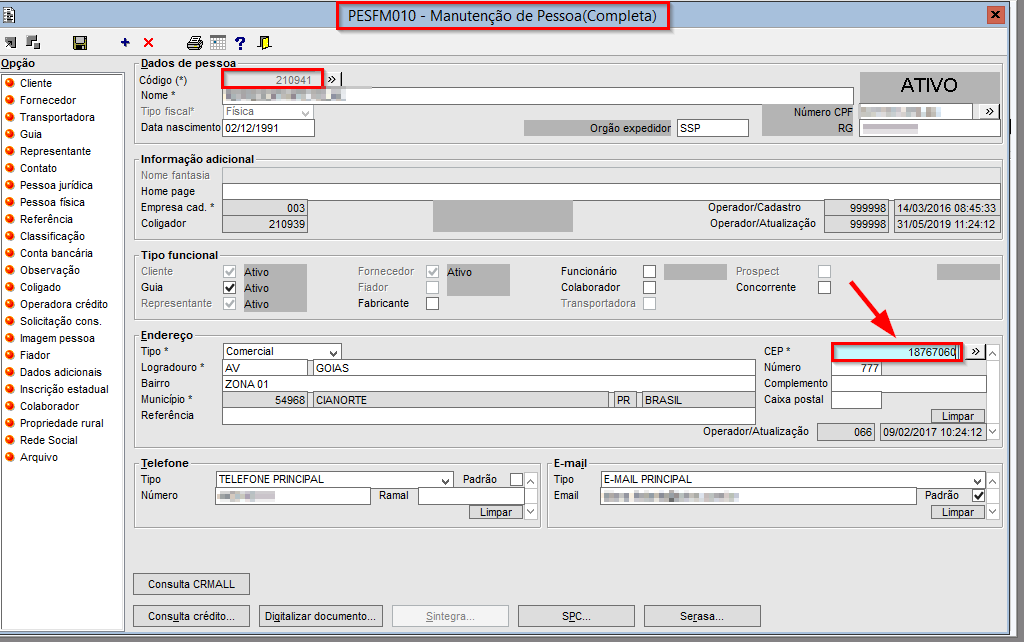The height and width of the screenshot is (642, 1024).
Task: Select Transportadora in the option list
Action: click(57, 117)
